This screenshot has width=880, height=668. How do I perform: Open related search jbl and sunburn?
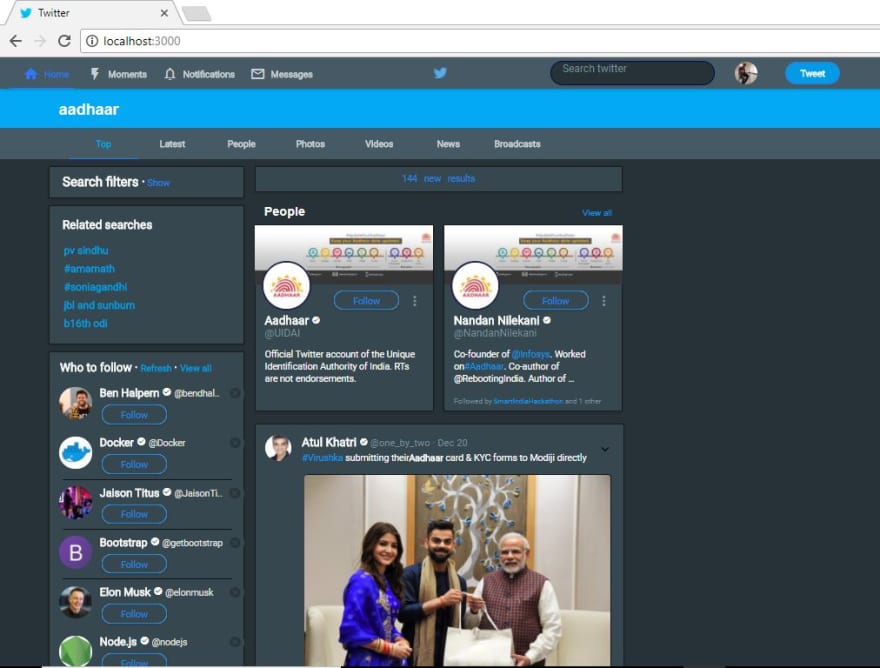click(x=99, y=305)
